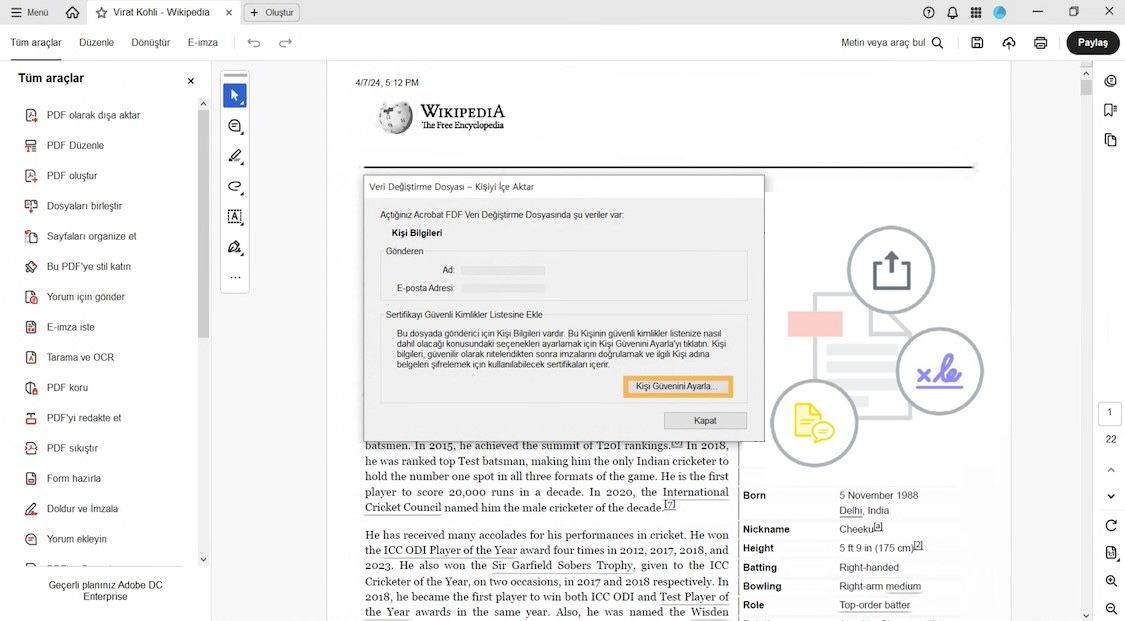Open PDF sıkıştır tool
Viewport: 1125px width, 621px height.
72,448
